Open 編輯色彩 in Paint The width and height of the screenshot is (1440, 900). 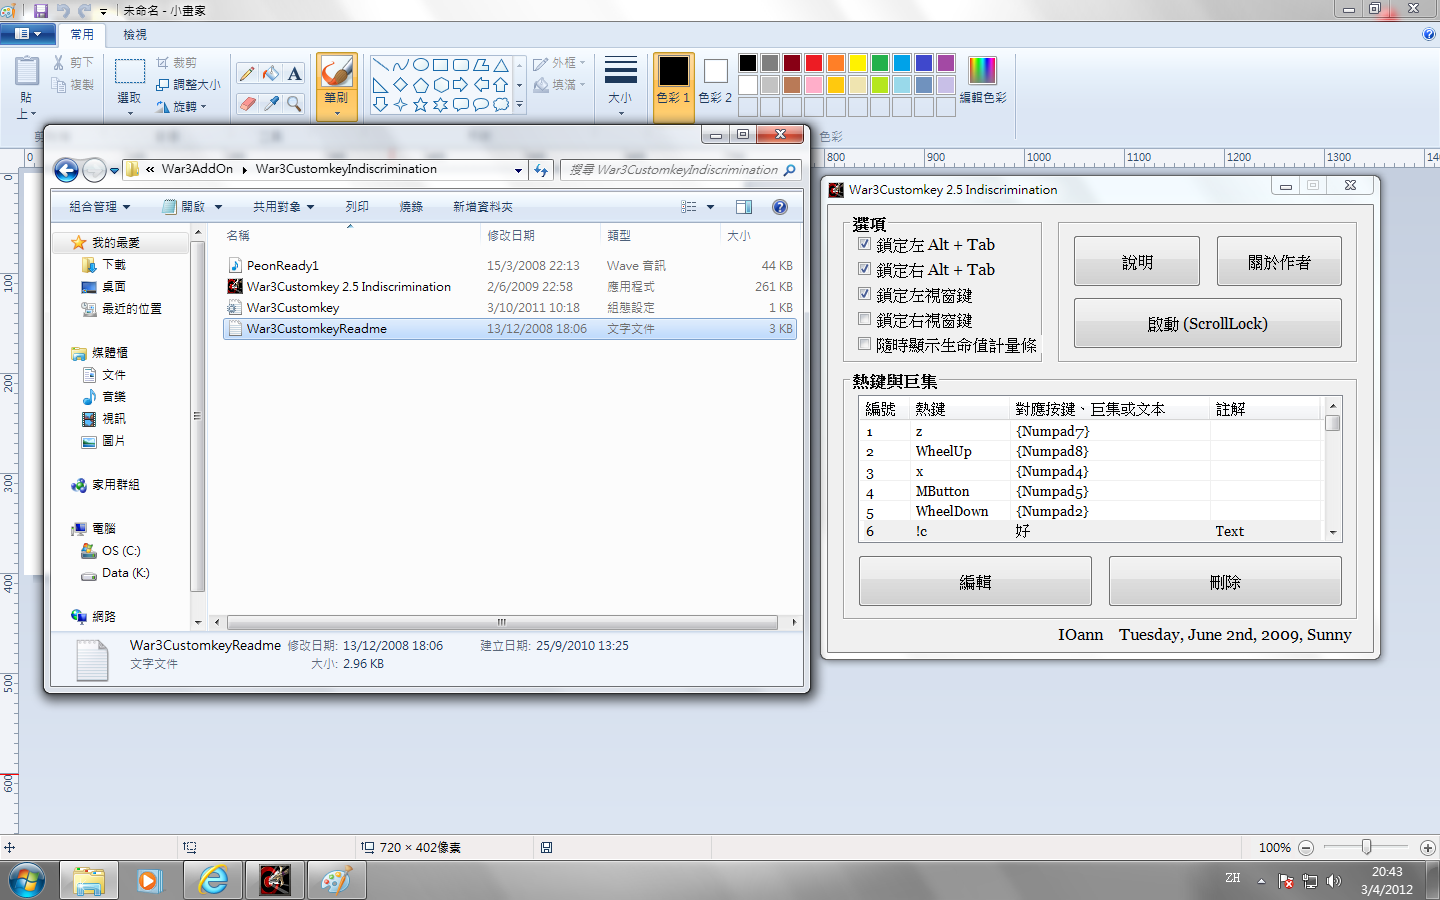[983, 80]
